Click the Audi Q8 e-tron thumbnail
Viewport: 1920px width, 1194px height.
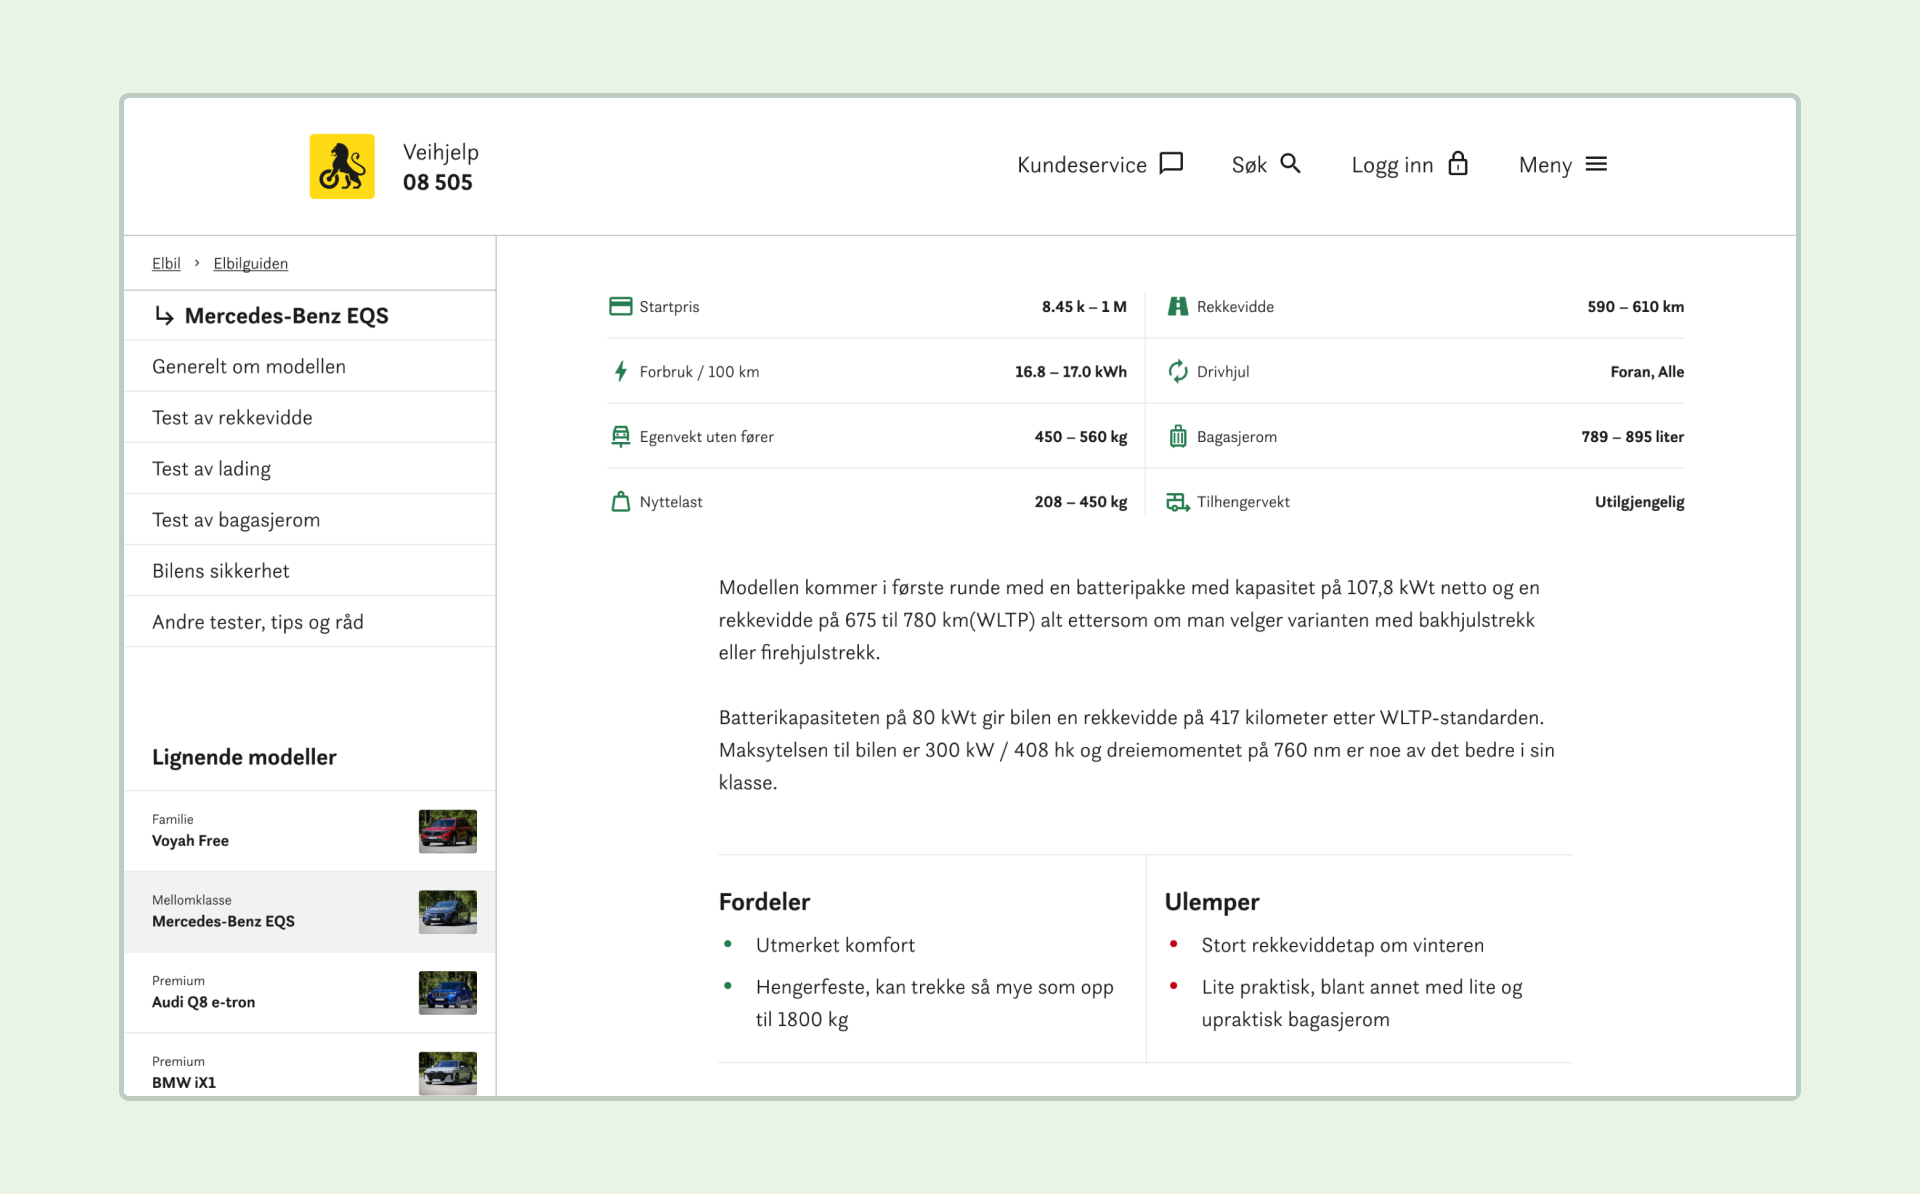tap(447, 993)
